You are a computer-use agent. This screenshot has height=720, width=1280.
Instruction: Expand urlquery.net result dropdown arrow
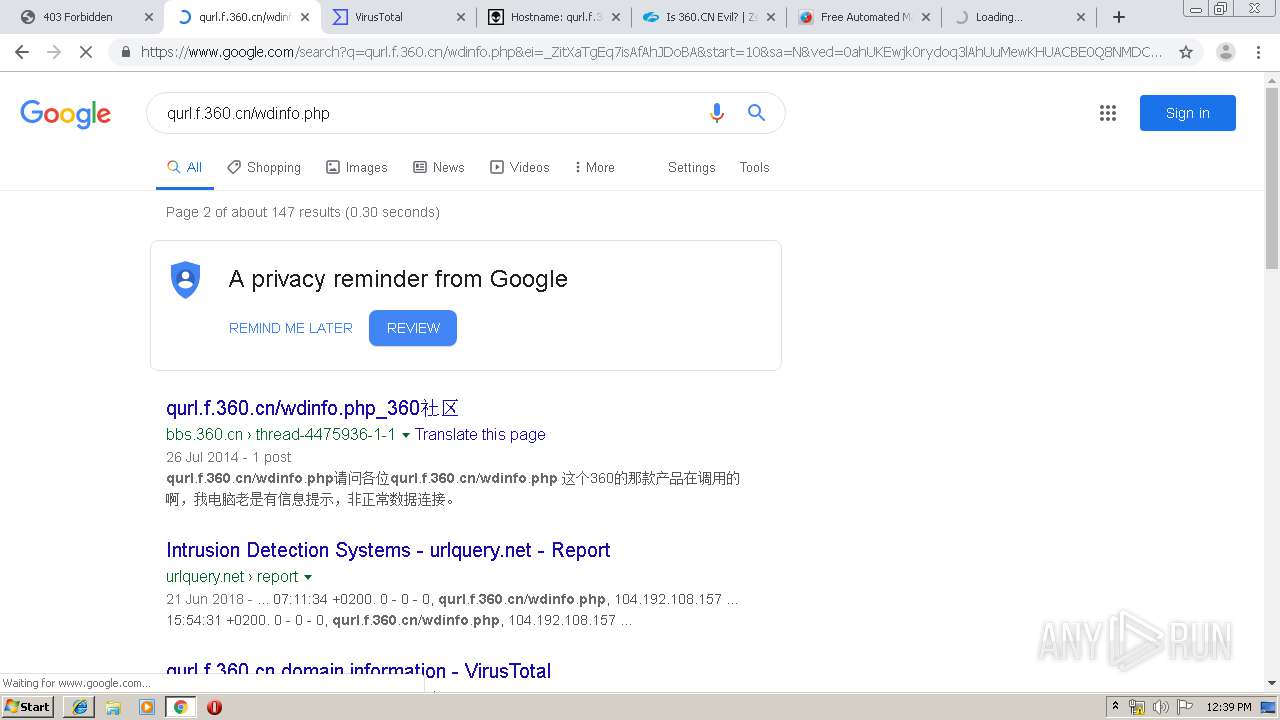(x=308, y=577)
